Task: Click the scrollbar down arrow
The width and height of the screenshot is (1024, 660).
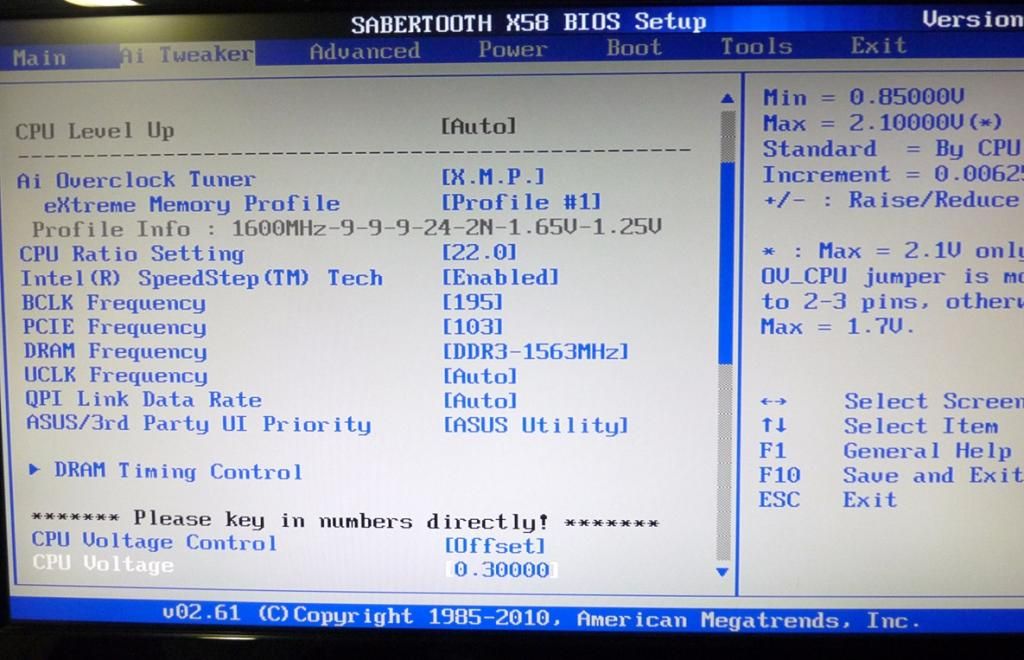Action: (x=720, y=571)
